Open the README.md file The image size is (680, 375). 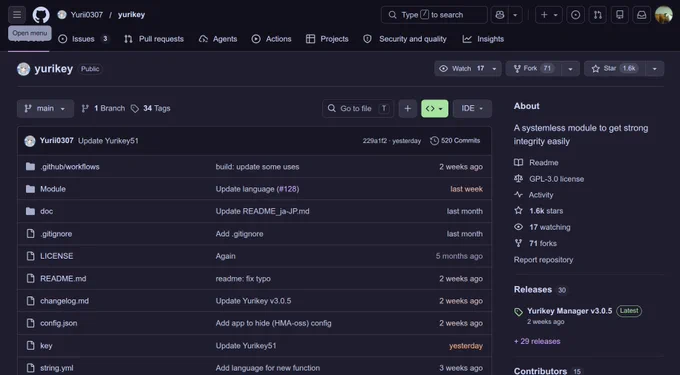(63, 279)
